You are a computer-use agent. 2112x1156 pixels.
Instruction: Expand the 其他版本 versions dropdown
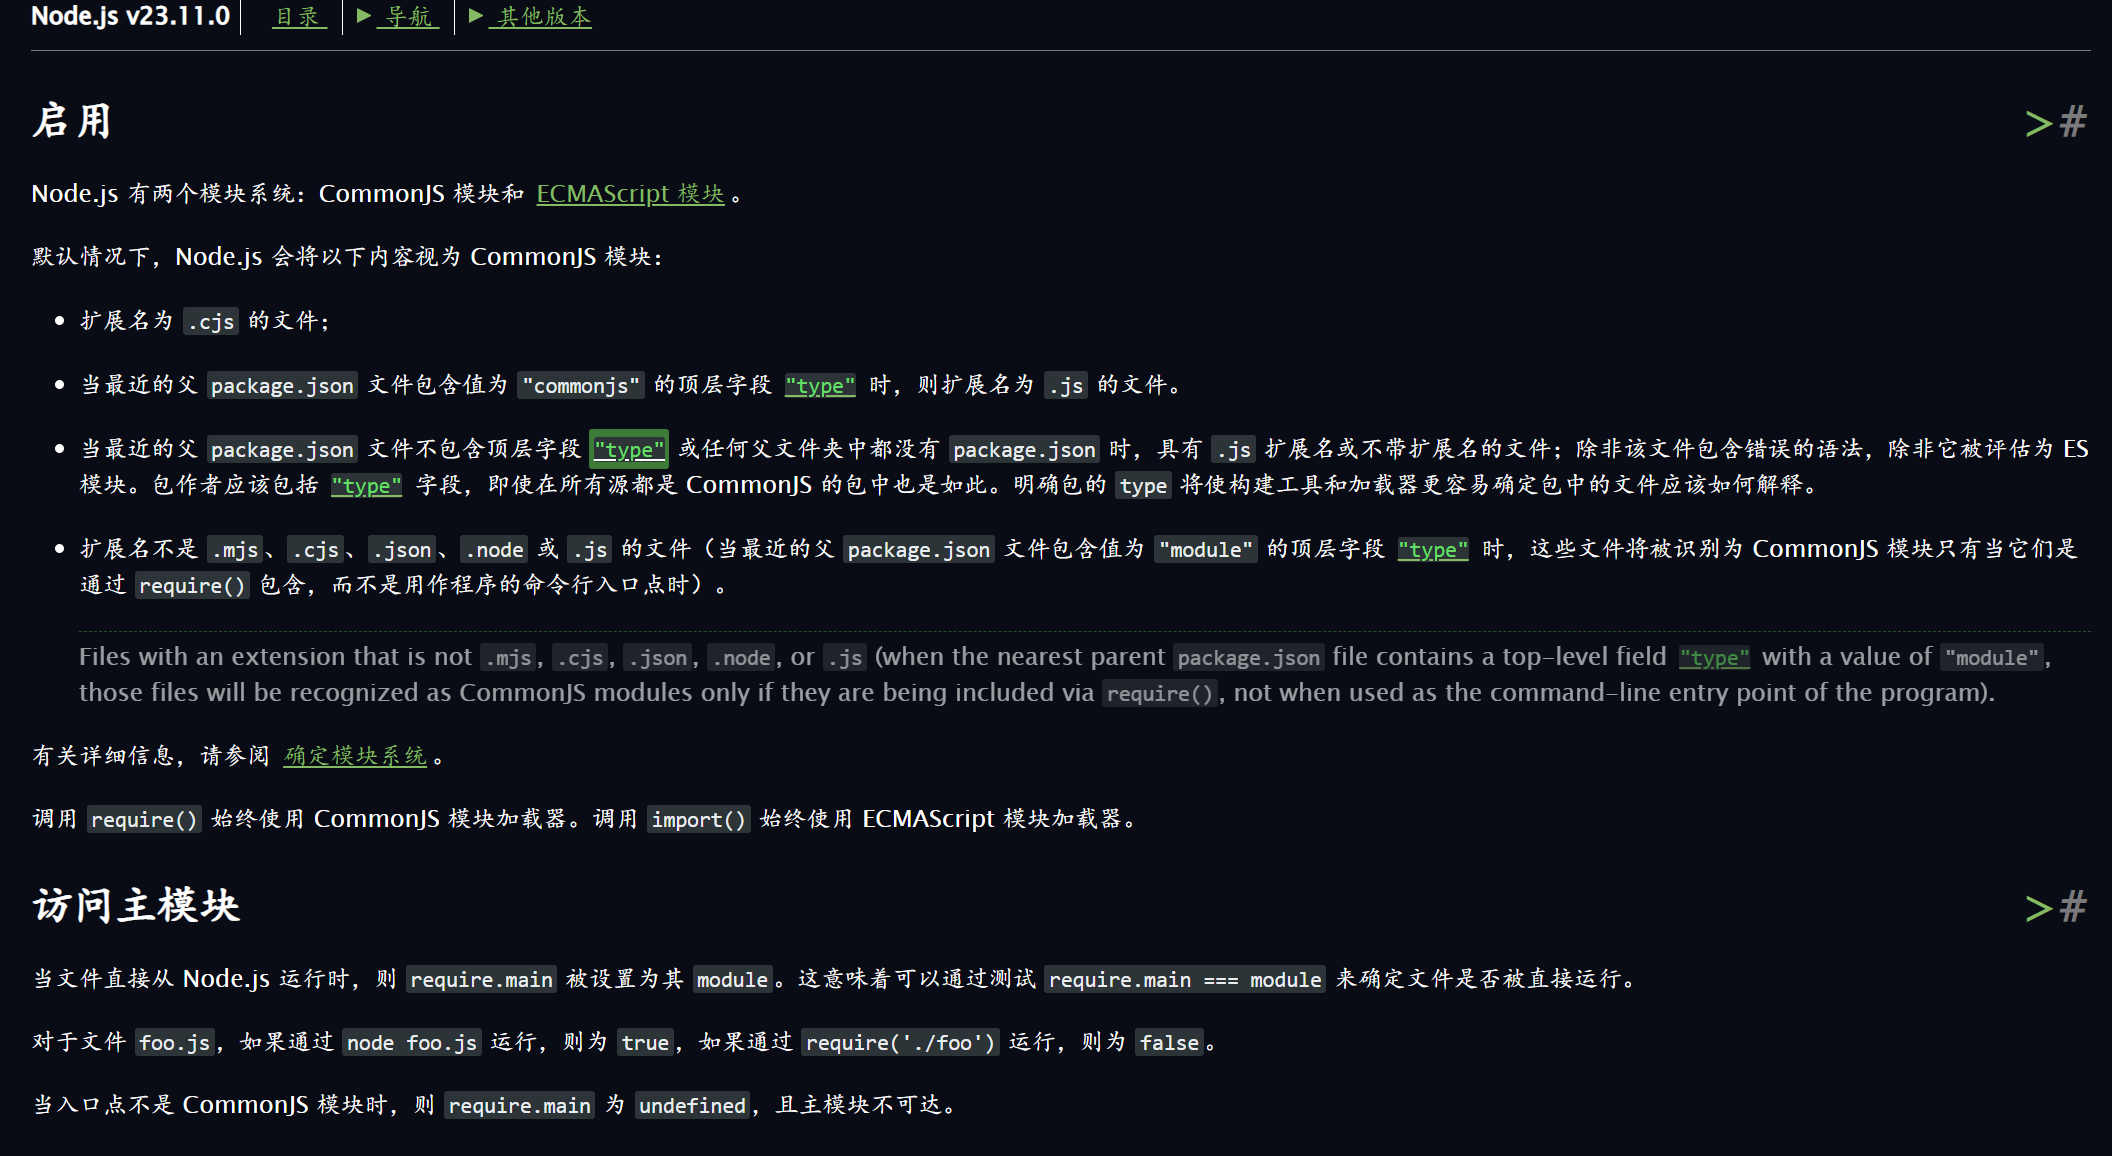[x=544, y=17]
